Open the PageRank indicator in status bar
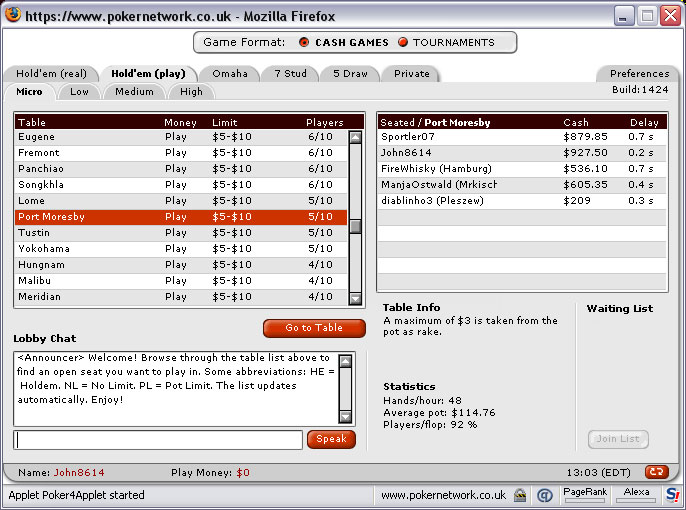Image resolution: width=686 pixels, height=510 pixels. point(585,495)
